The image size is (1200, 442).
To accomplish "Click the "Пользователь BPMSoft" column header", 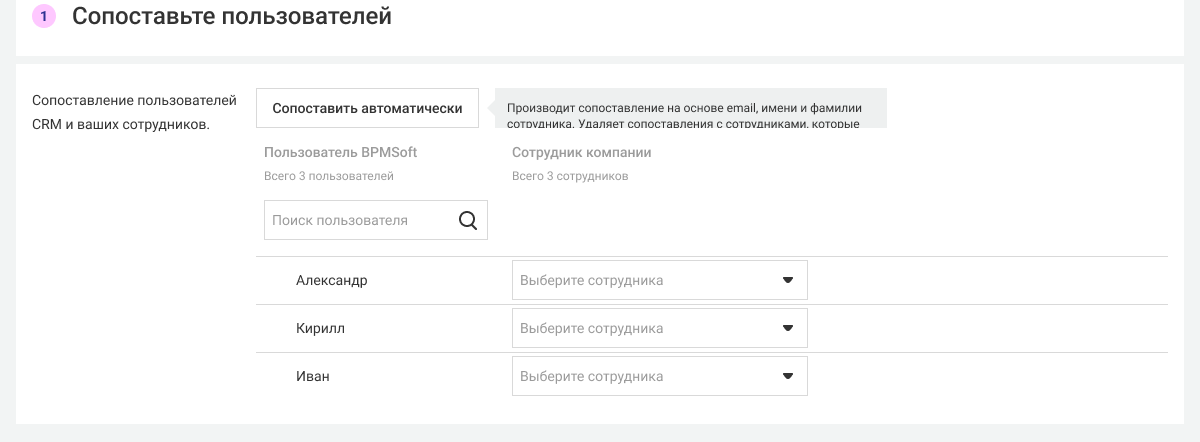I will 340,153.
